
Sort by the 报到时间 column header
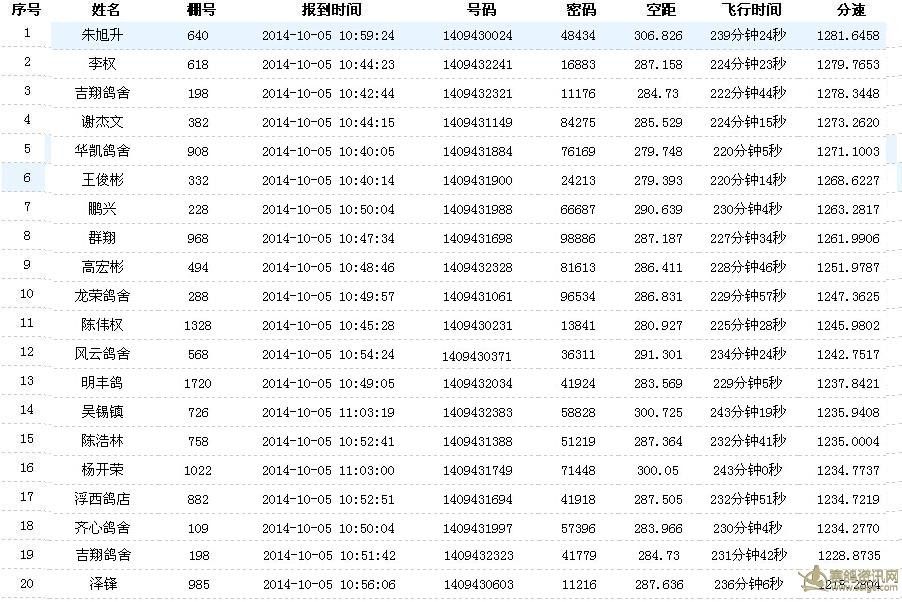pyautogui.click(x=331, y=10)
